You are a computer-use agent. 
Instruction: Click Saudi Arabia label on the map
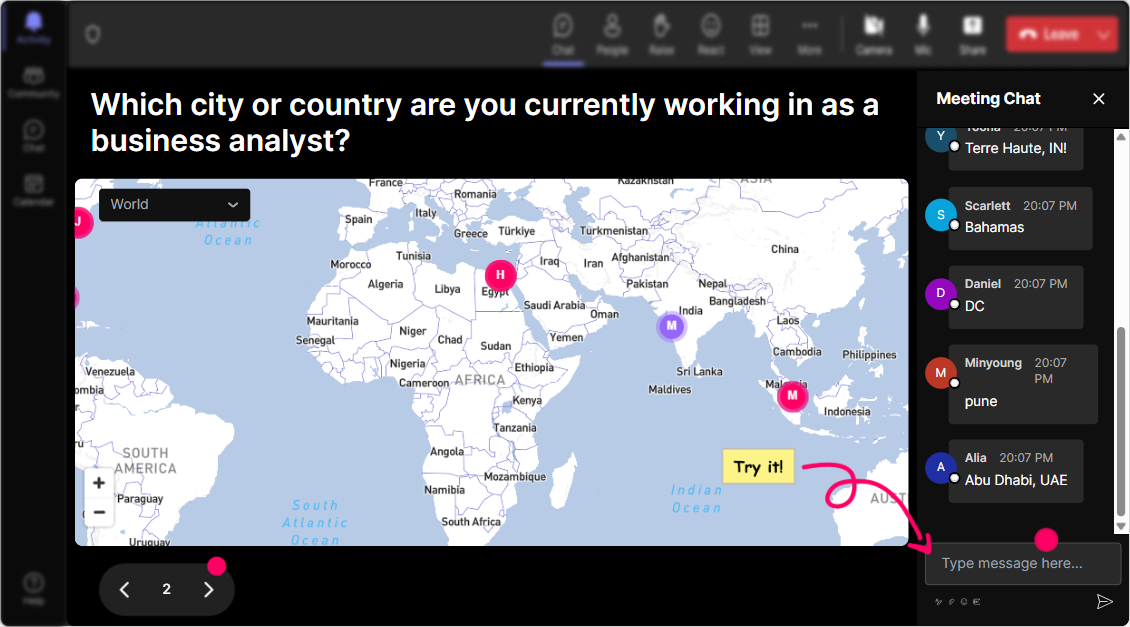[x=554, y=306]
